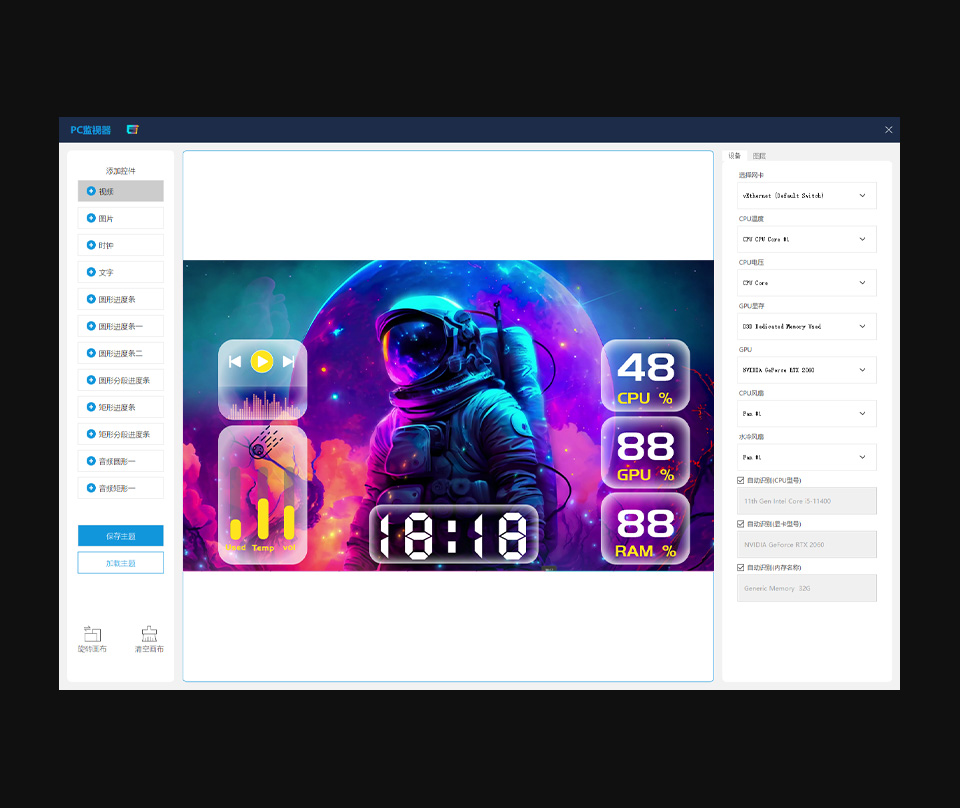
Task: Open the GPU NVIDIA GeForce dropdown
Action: (806, 370)
